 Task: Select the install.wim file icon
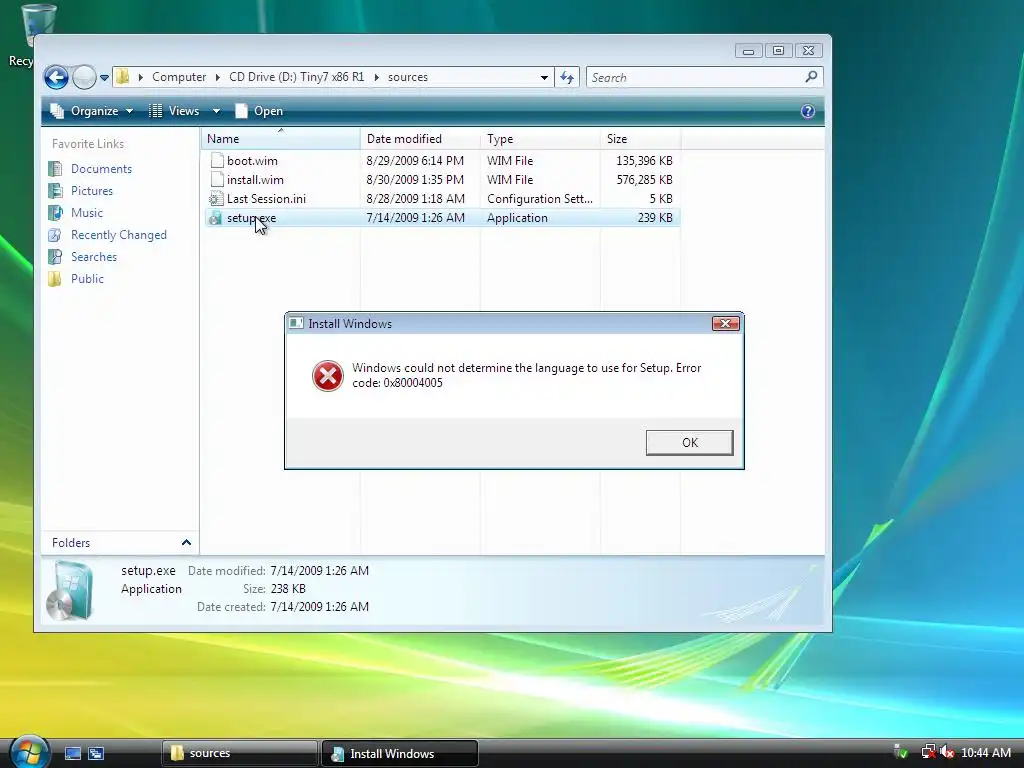217,180
